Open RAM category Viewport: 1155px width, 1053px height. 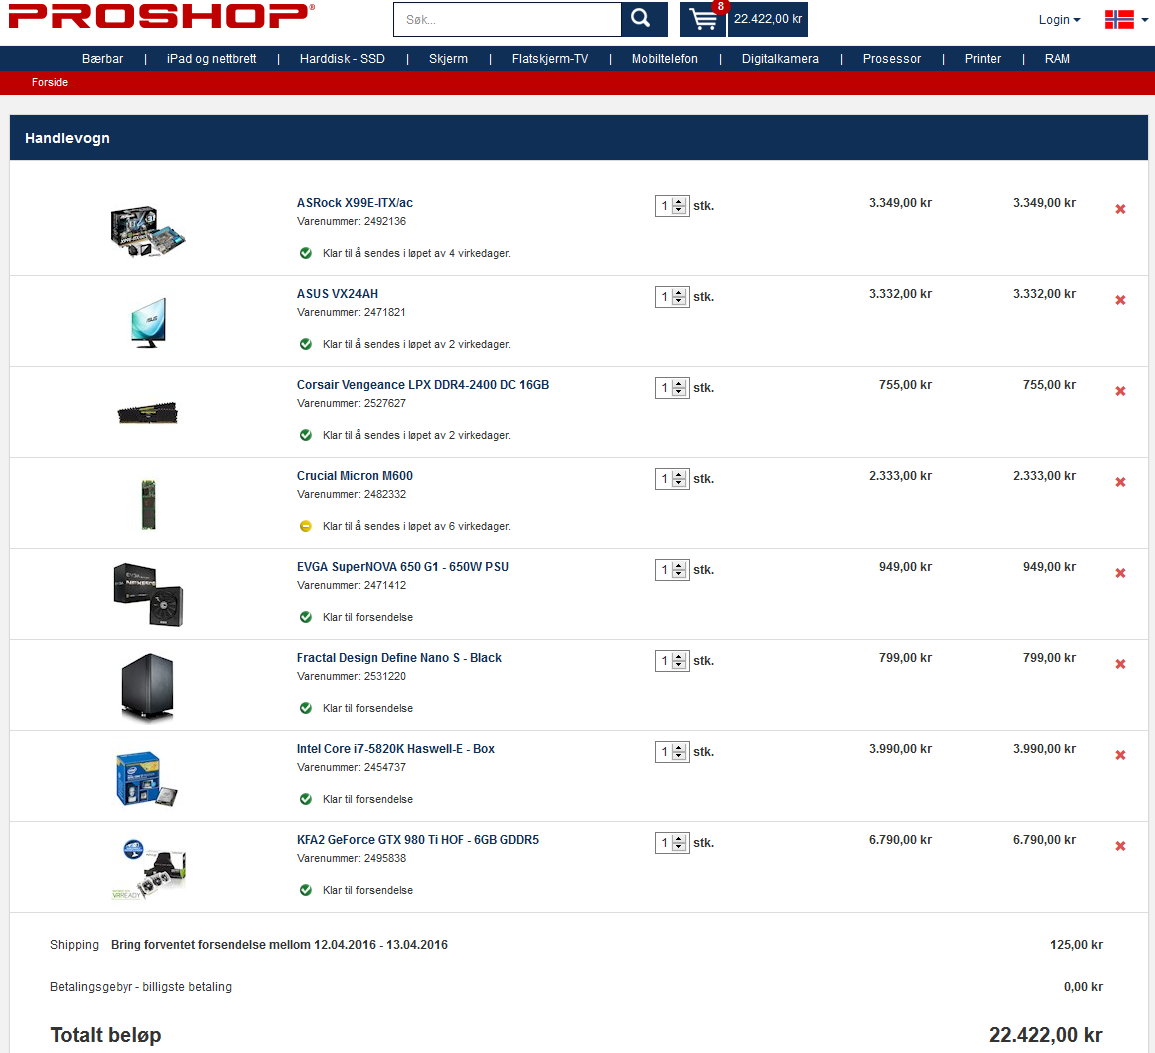[x=1057, y=58]
